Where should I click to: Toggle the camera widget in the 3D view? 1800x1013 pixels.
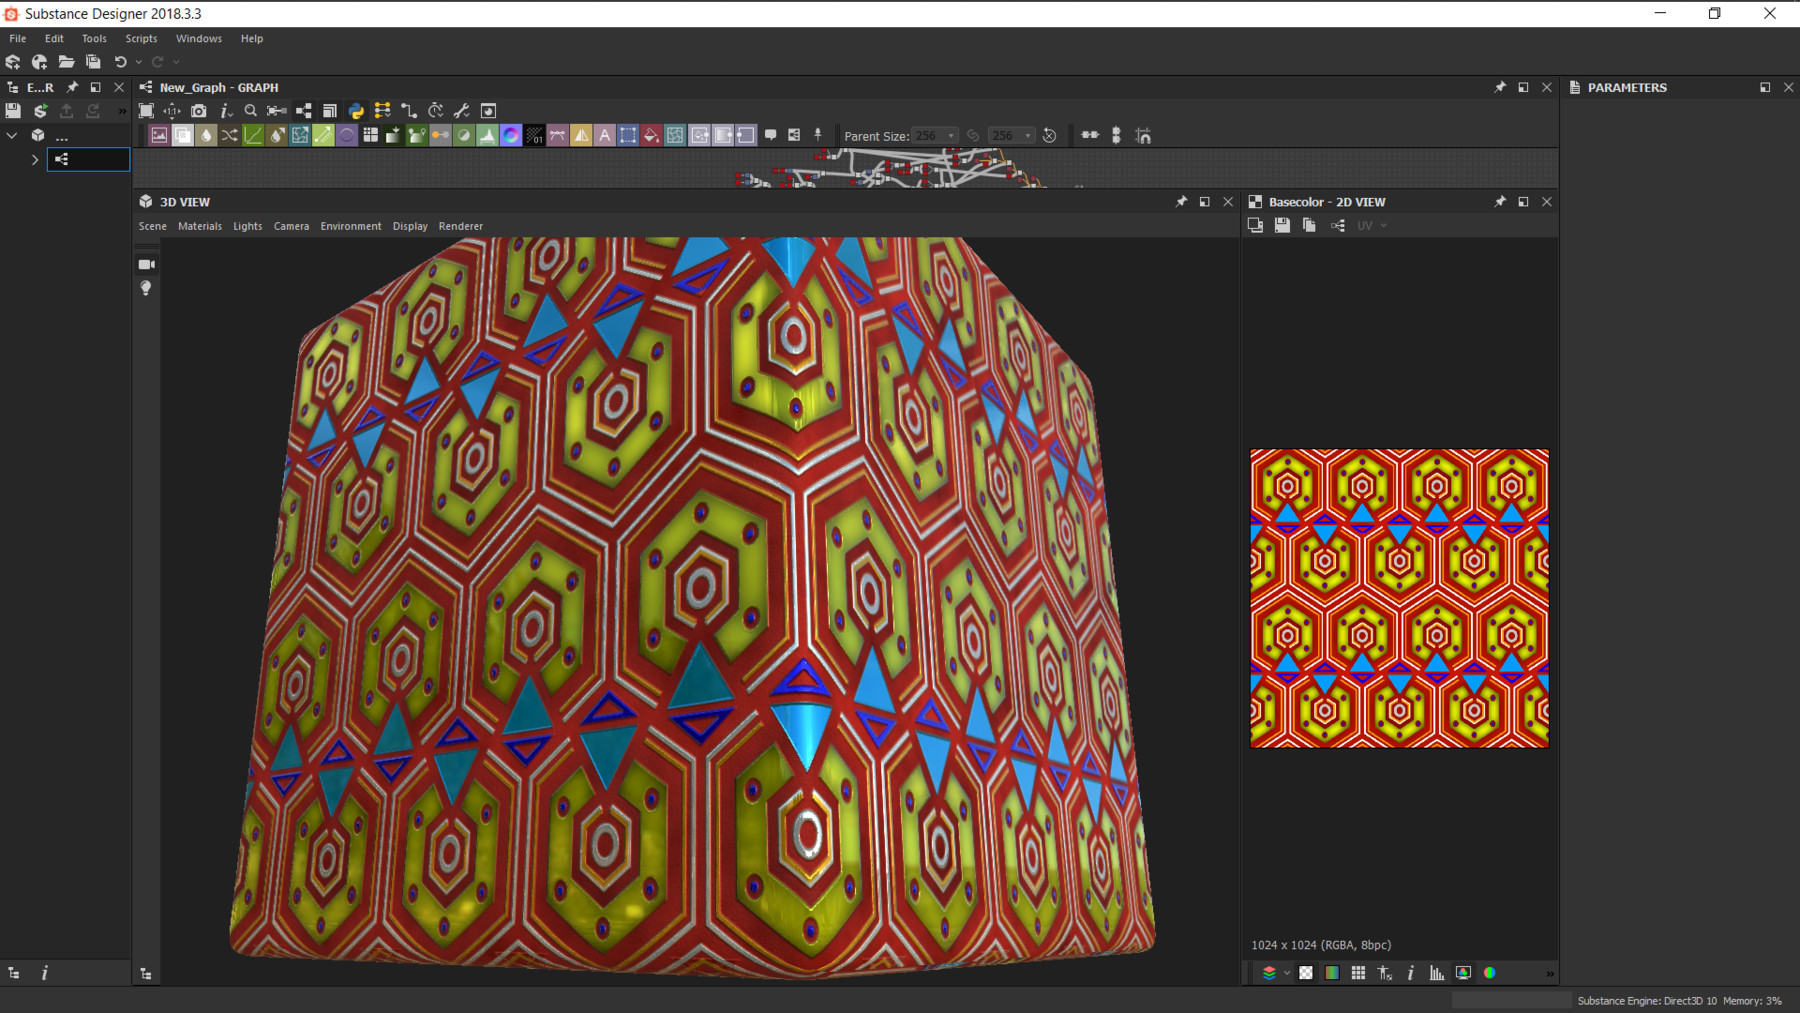click(x=146, y=263)
